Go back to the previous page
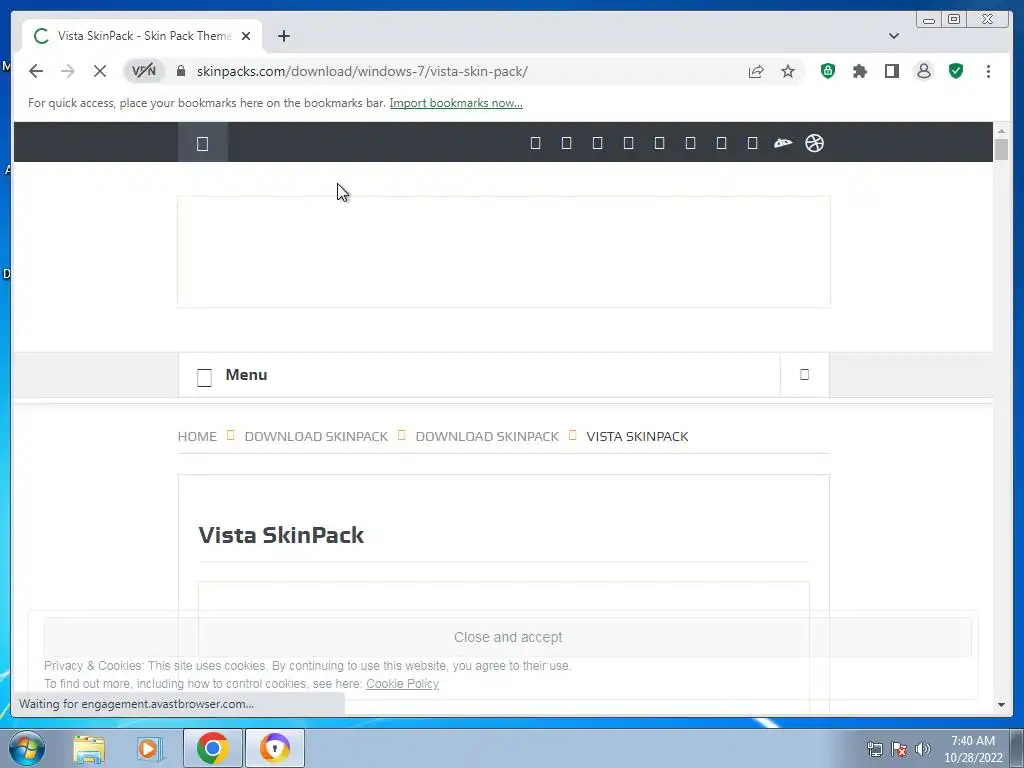Viewport: 1024px width, 768px height. pyautogui.click(x=36, y=71)
